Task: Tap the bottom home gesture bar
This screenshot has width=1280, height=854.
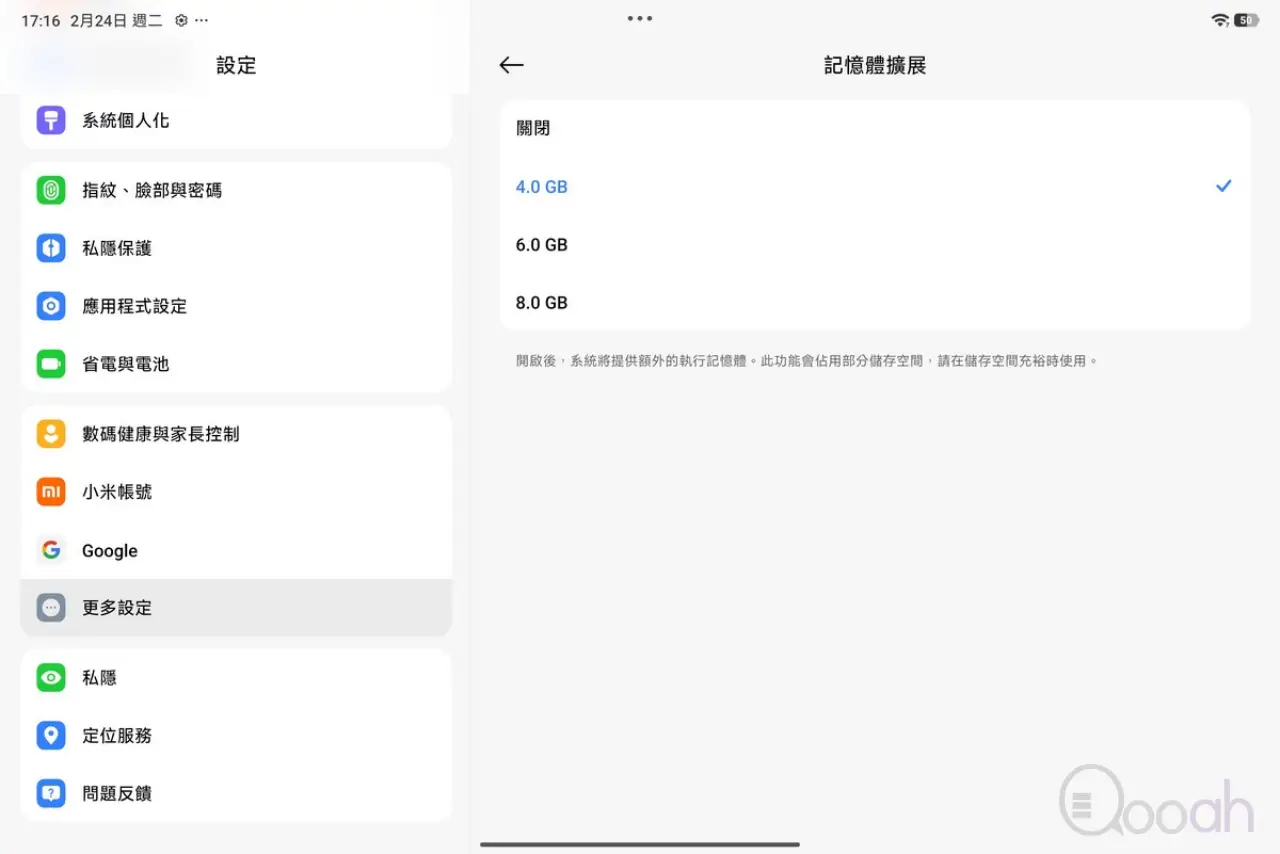Action: 640,845
